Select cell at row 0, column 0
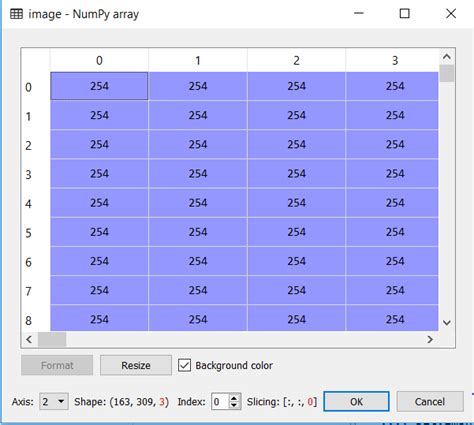Screen dimensions: 474x425 pyautogui.click(x=99, y=86)
